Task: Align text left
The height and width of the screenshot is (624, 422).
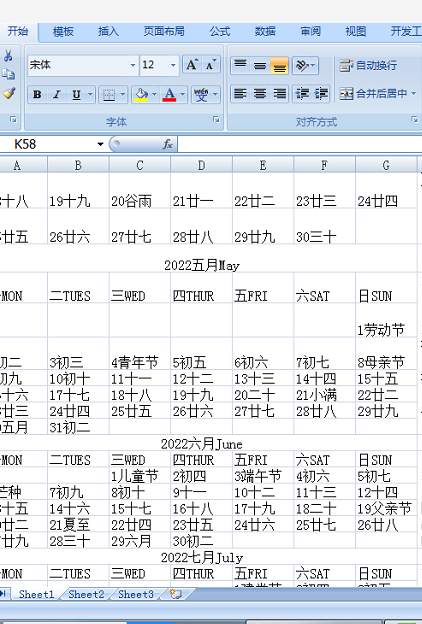Action: [240, 94]
